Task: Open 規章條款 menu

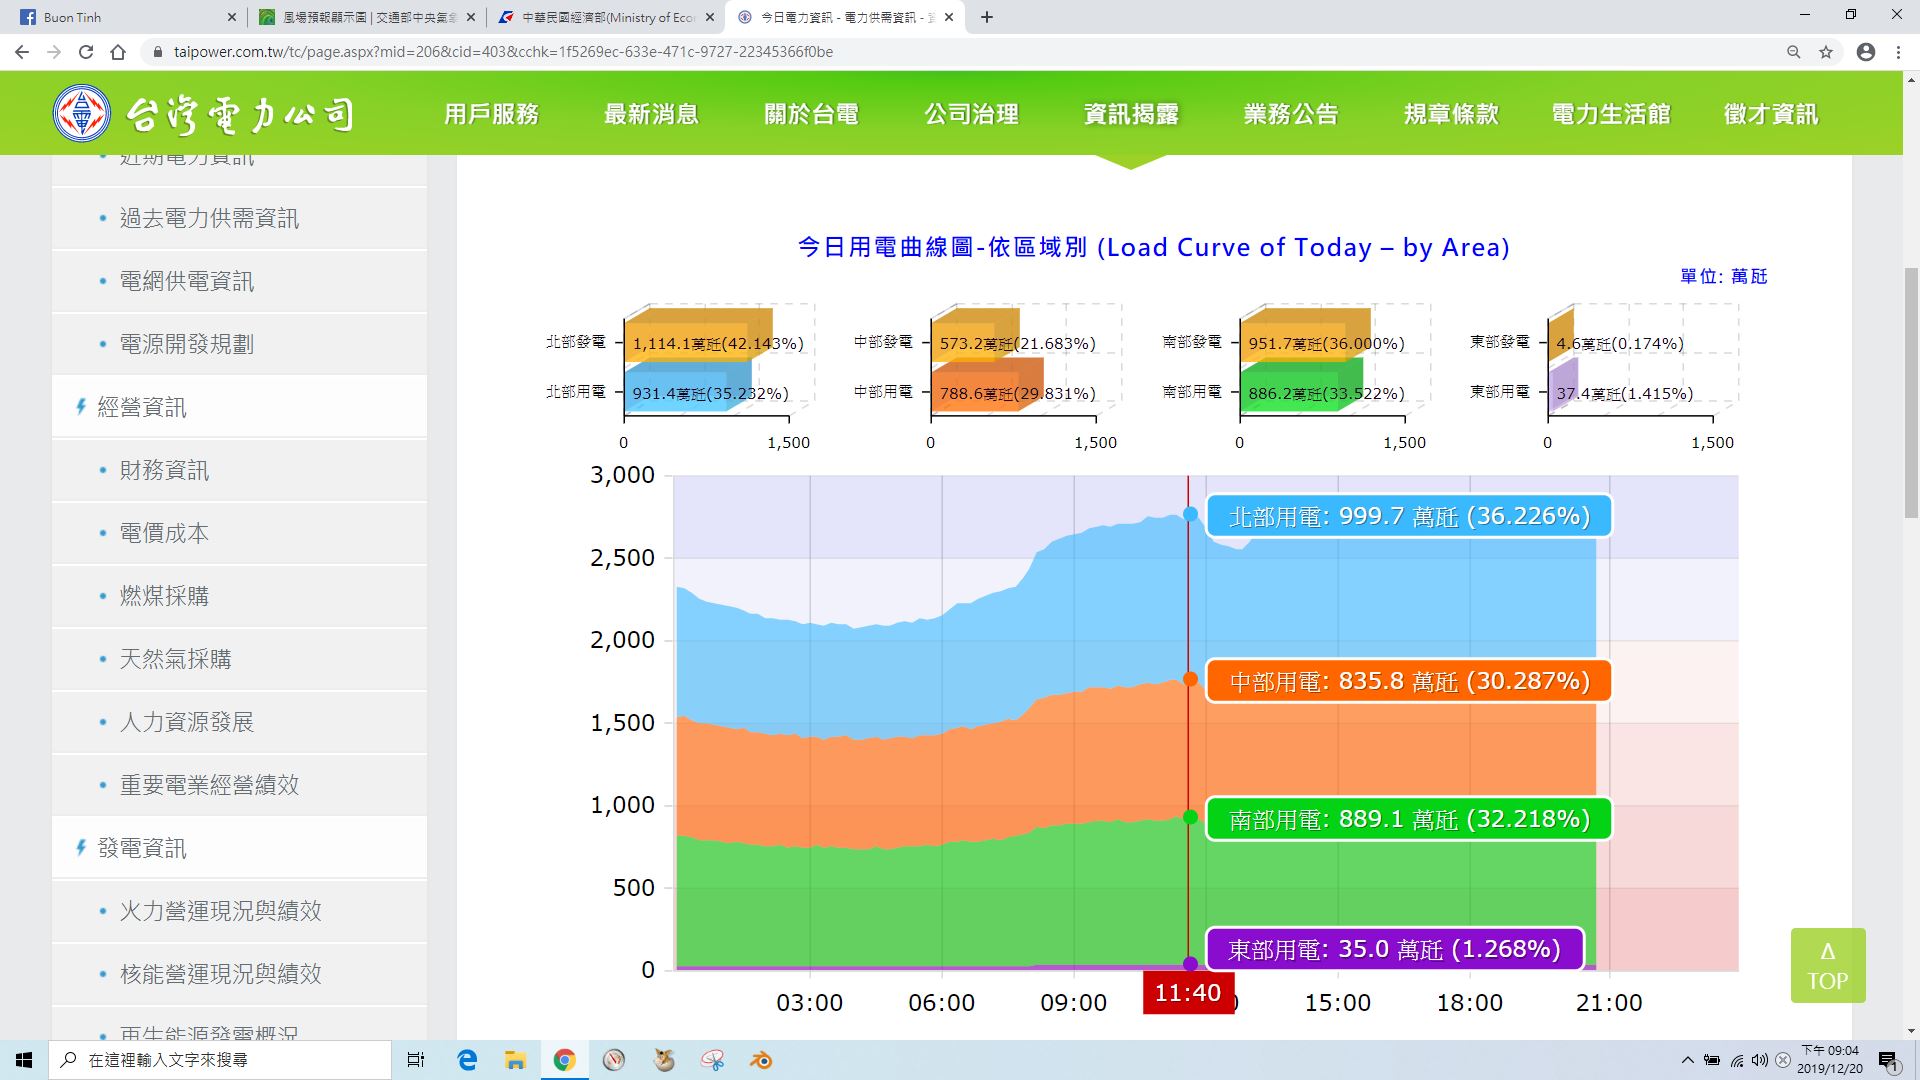Action: 1451,114
